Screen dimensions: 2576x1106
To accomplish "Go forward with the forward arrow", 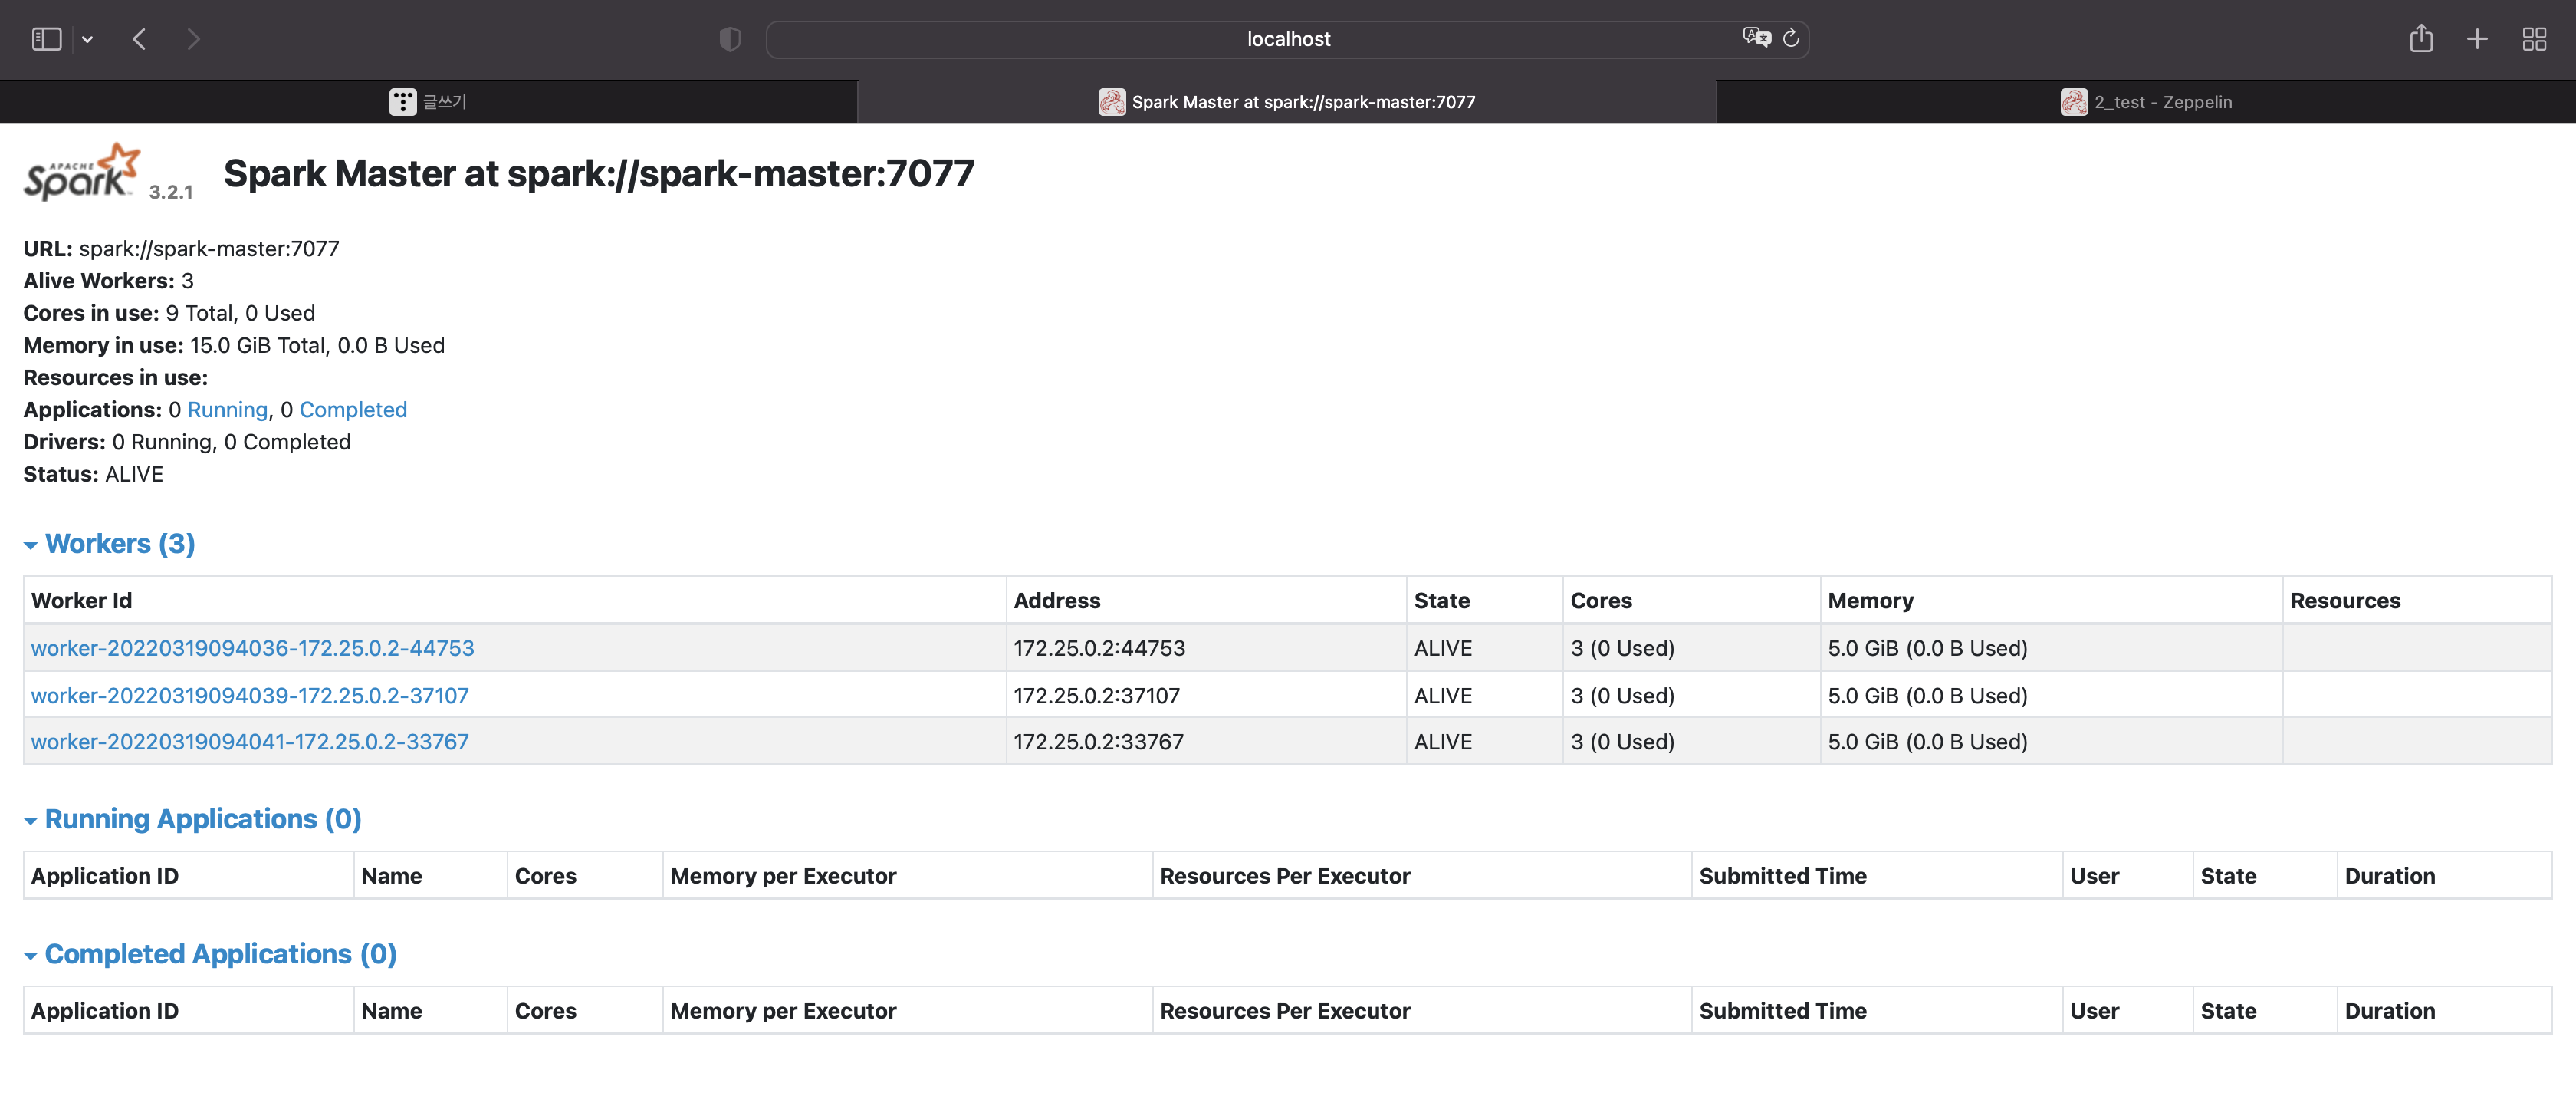I will (x=193, y=39).
